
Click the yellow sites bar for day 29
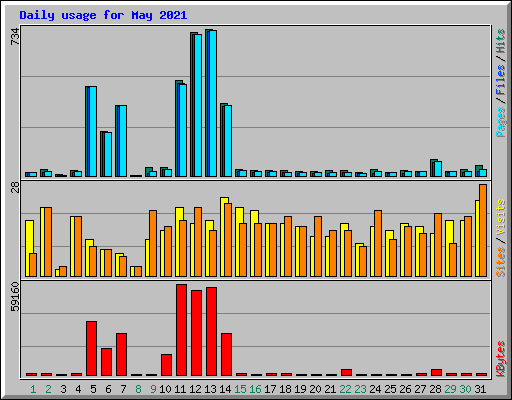[x=448, y=248]
